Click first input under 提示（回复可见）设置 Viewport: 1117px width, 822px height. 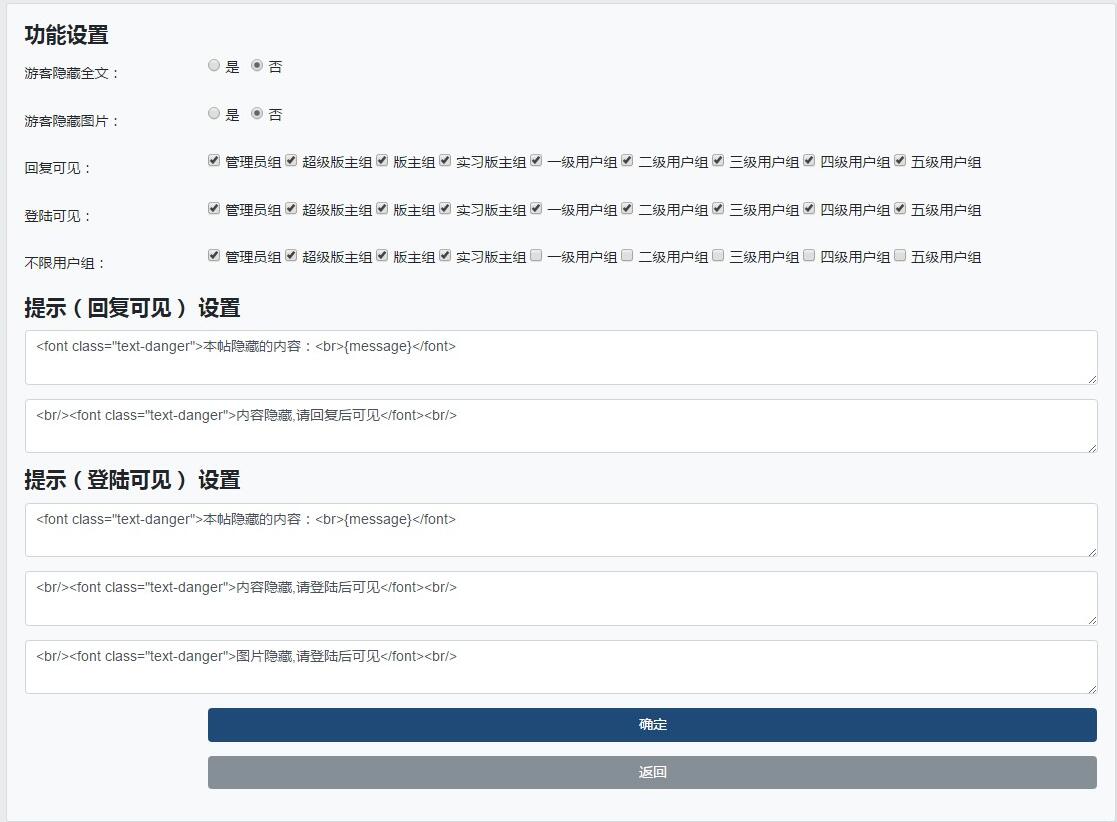tap(556, 357)
